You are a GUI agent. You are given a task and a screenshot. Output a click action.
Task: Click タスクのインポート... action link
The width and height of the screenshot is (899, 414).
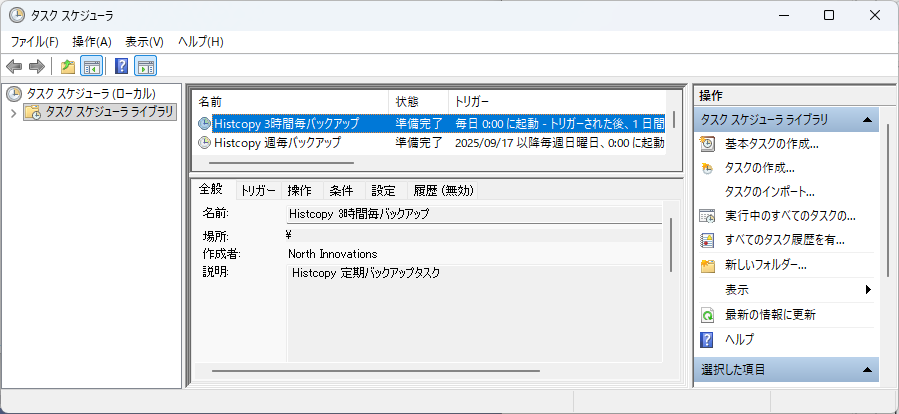769,192
